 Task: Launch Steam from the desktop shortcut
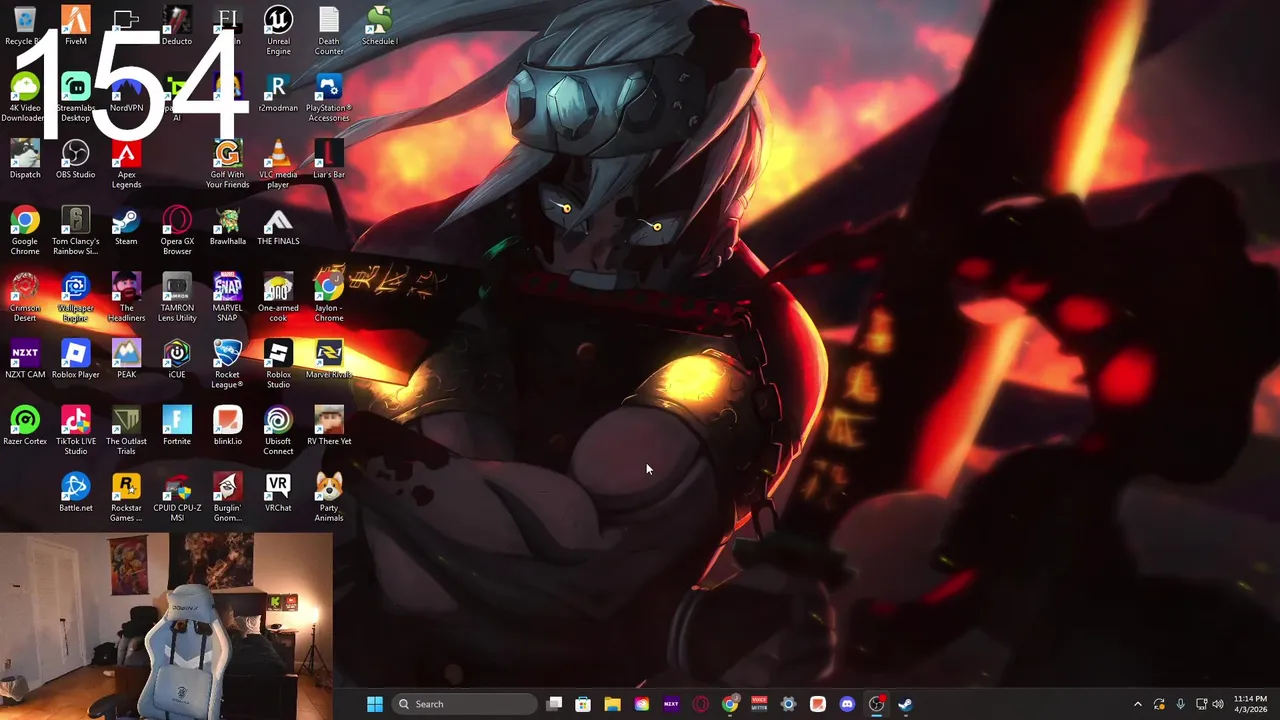click(x=126, y=226)
